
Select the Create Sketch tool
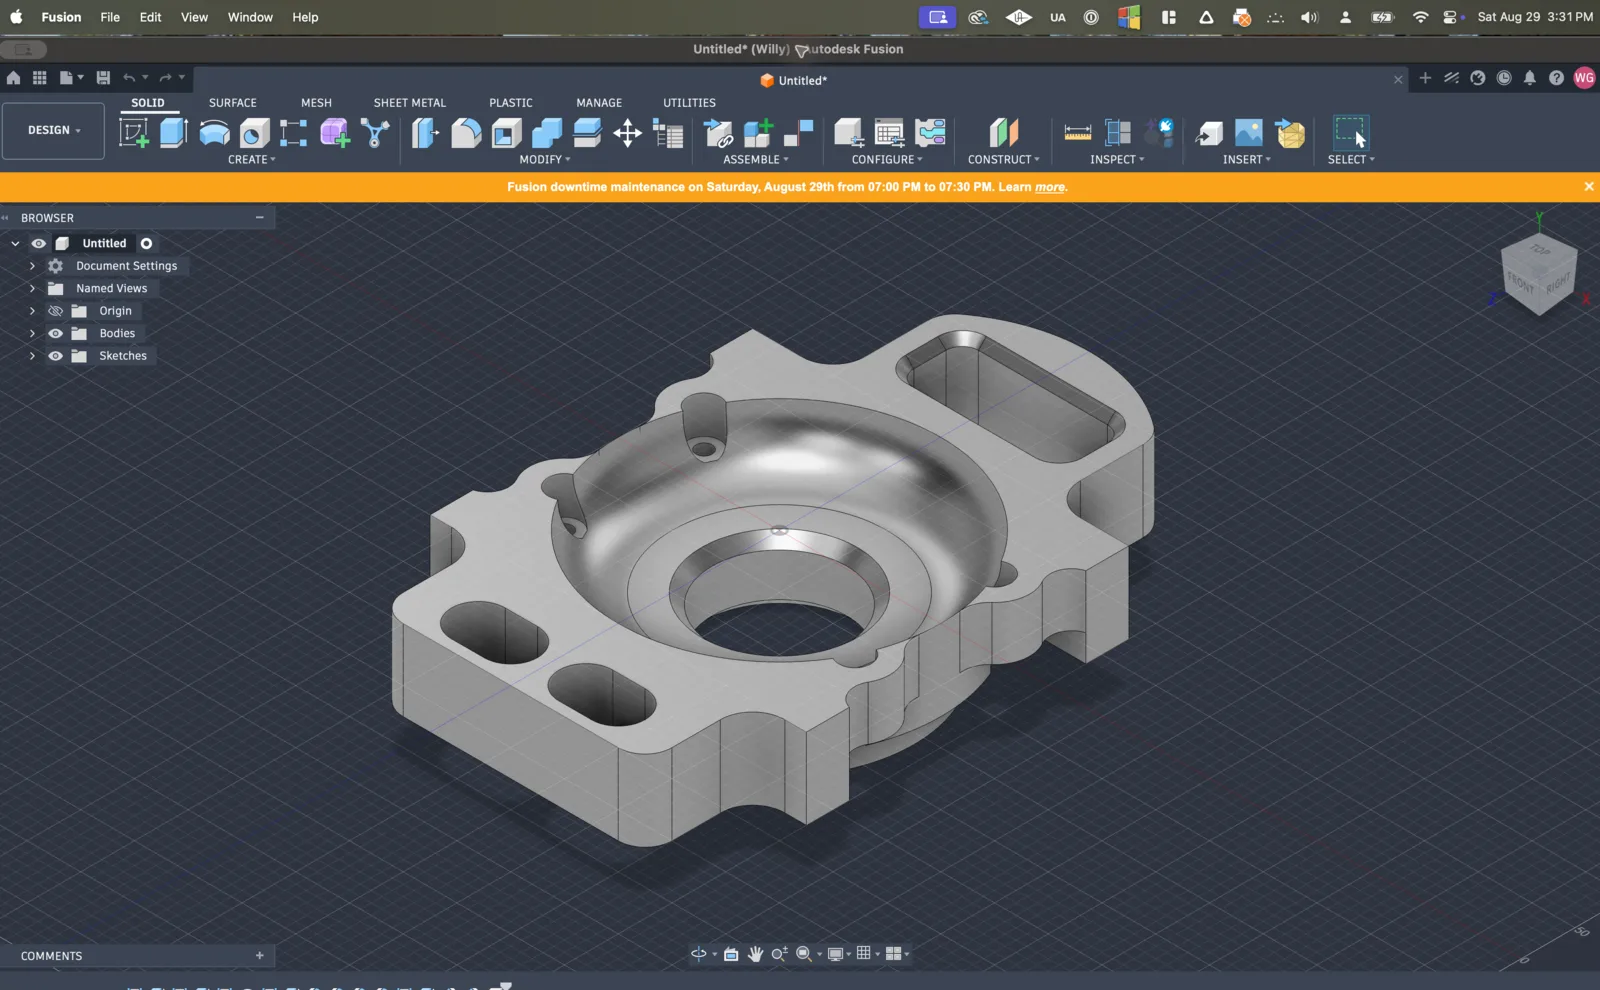(x=134, y=132)
